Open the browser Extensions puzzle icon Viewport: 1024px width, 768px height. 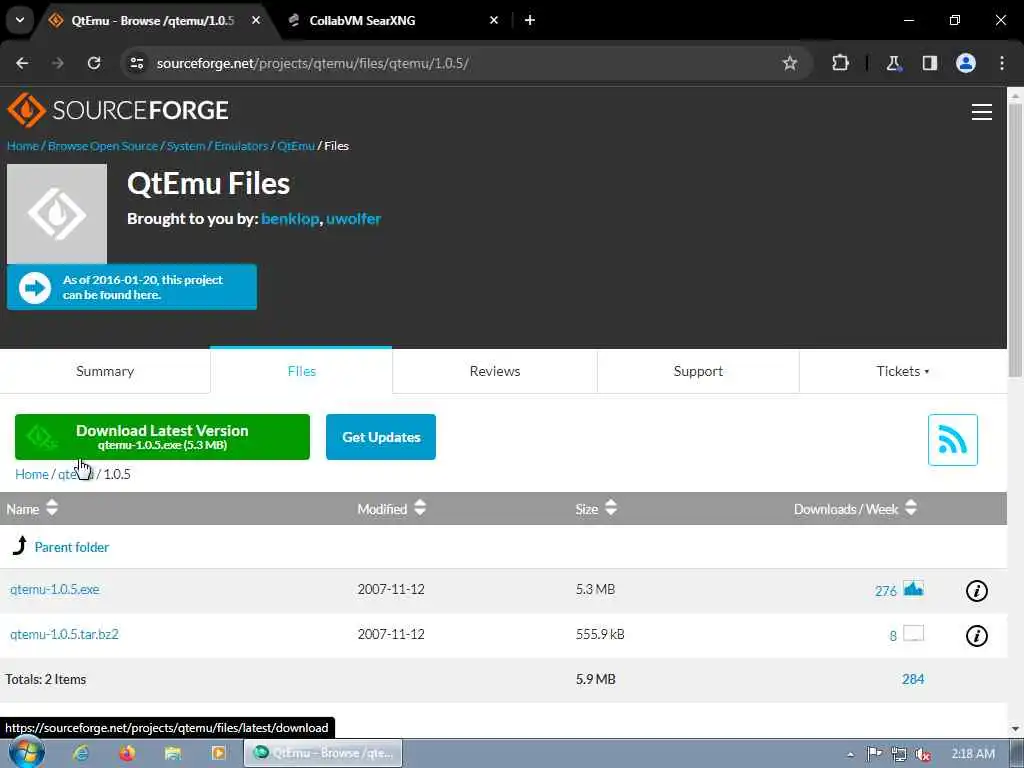[x=840, y=63]
